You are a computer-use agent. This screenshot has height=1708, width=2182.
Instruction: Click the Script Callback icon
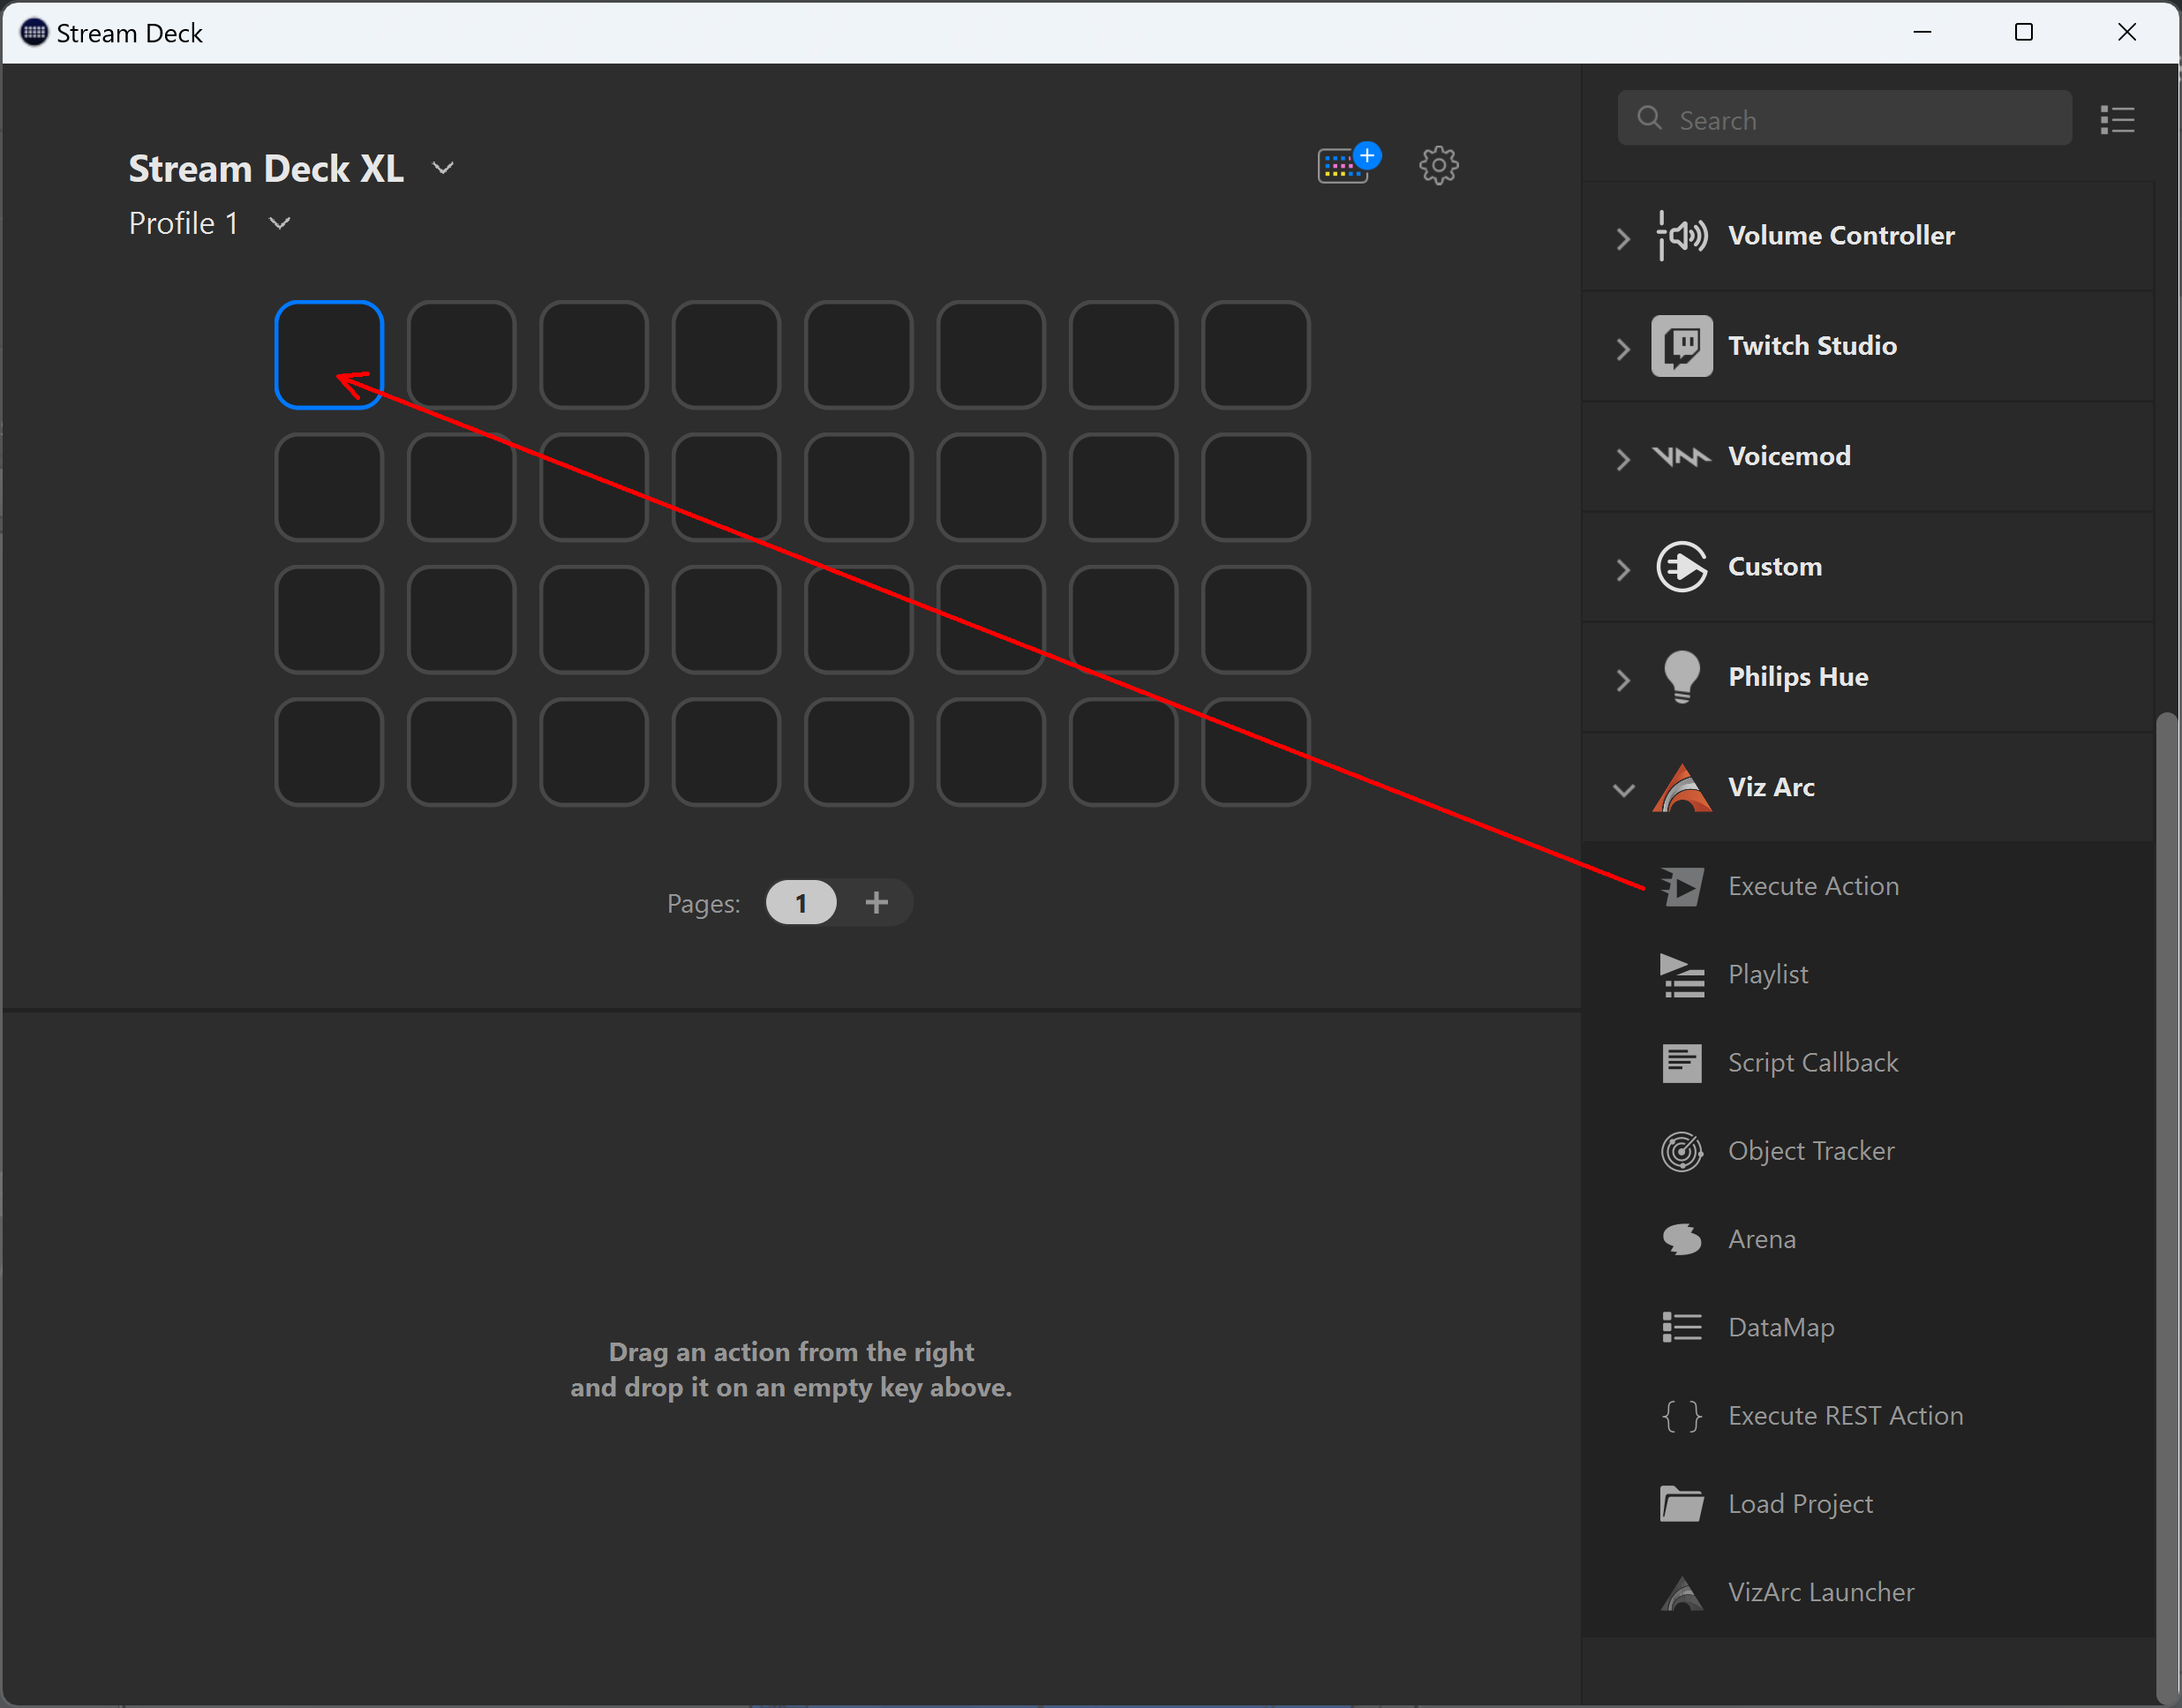[x=1682, y=1063]
